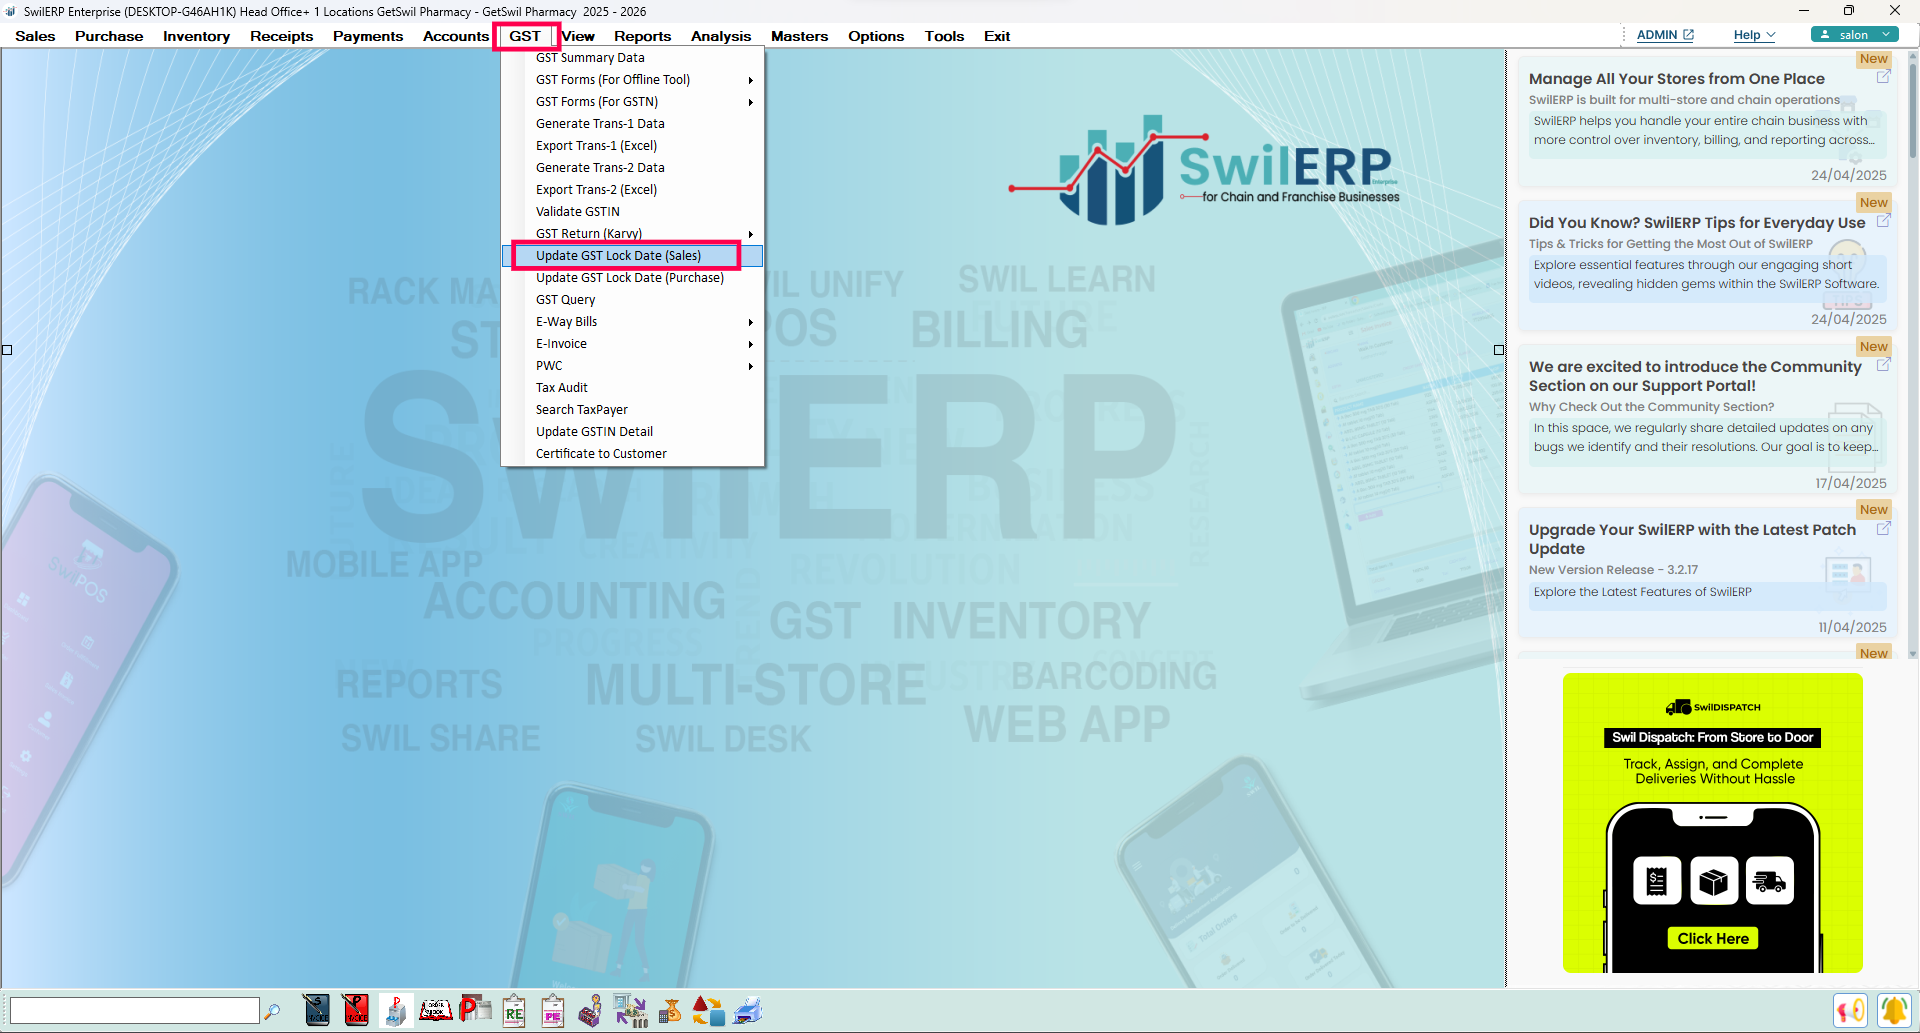Open the pink PE clipboard icon
Viewport: 1920px width, 1033px height.
click(553, 1010)
